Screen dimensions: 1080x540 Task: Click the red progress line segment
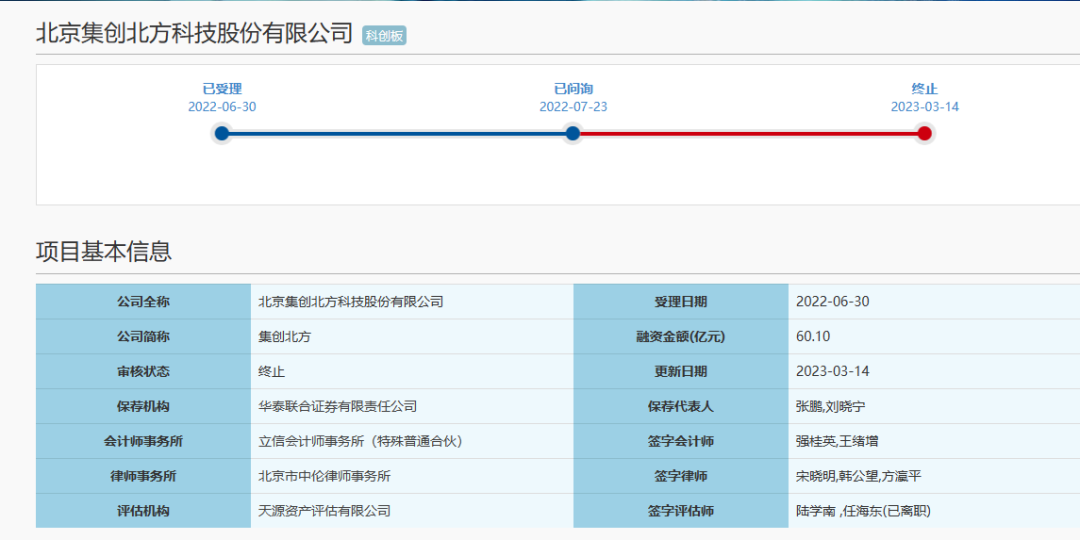coord(748,133)
